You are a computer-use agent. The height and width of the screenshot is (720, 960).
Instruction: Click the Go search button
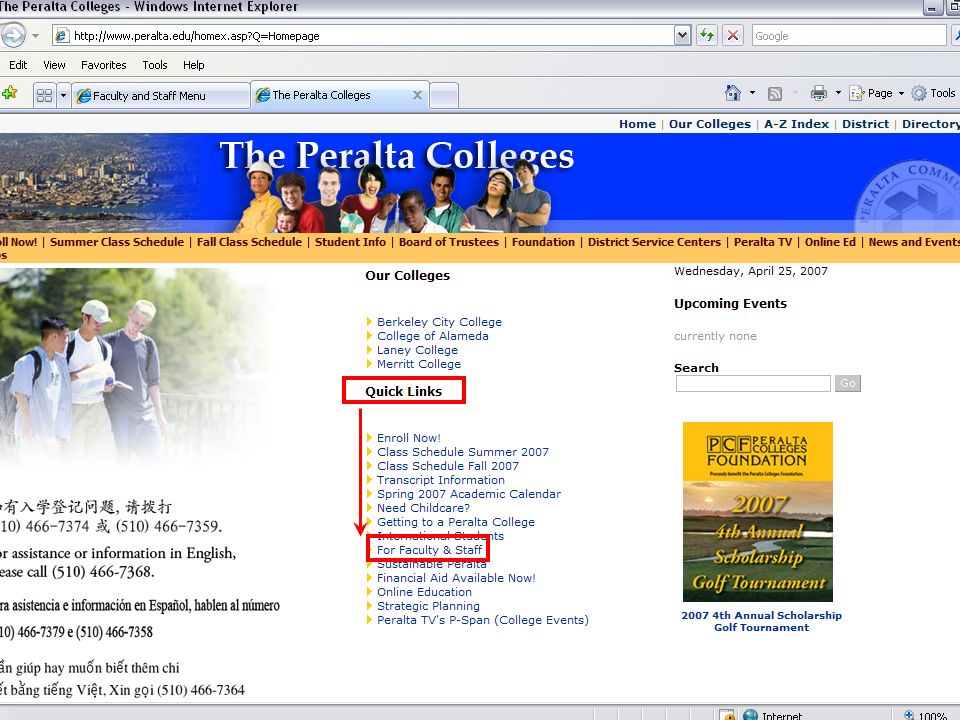848,383
